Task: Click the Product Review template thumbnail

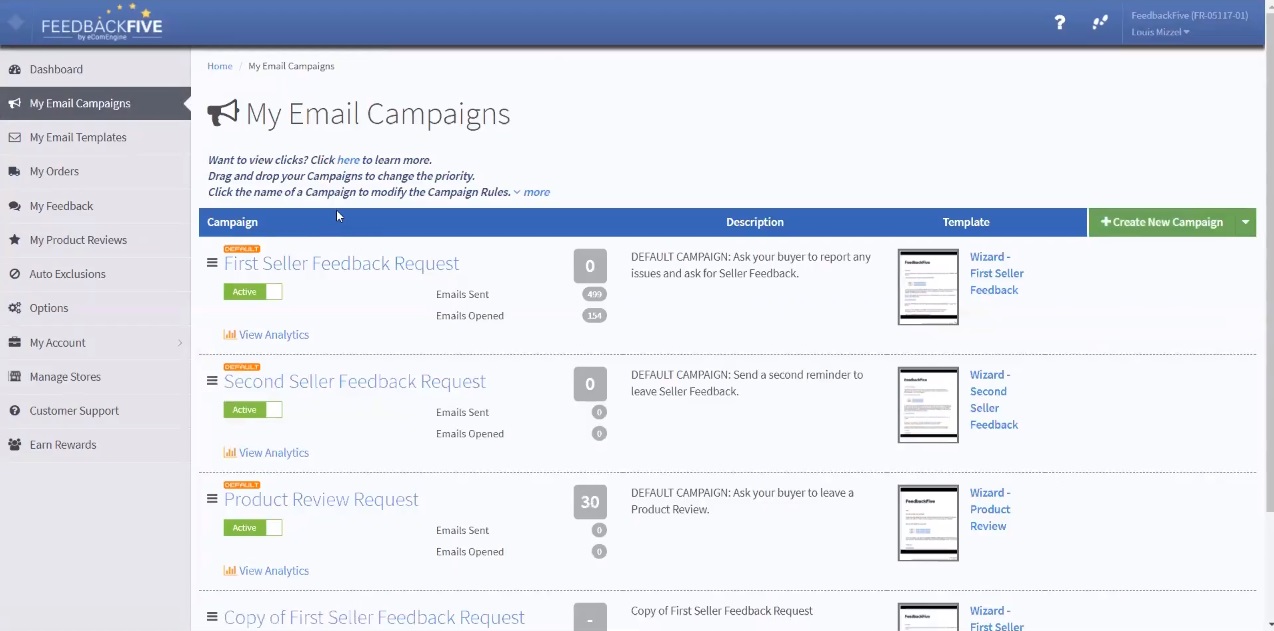Action: point(928,523)
